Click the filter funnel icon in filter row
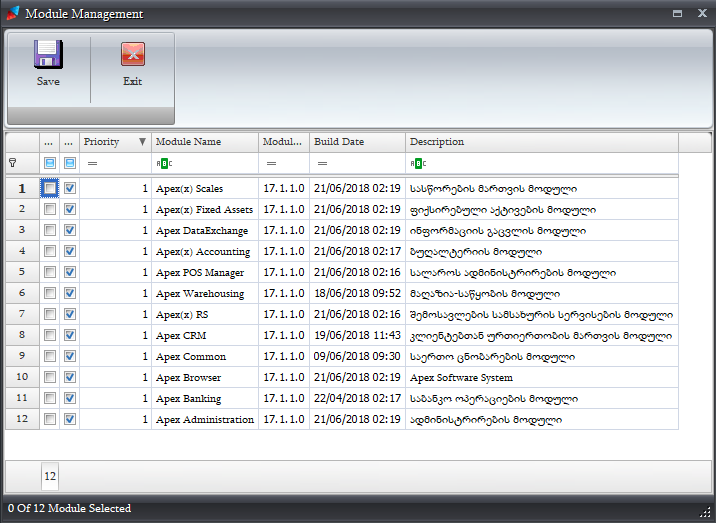 pyautogui.click(x=13, y=163)
